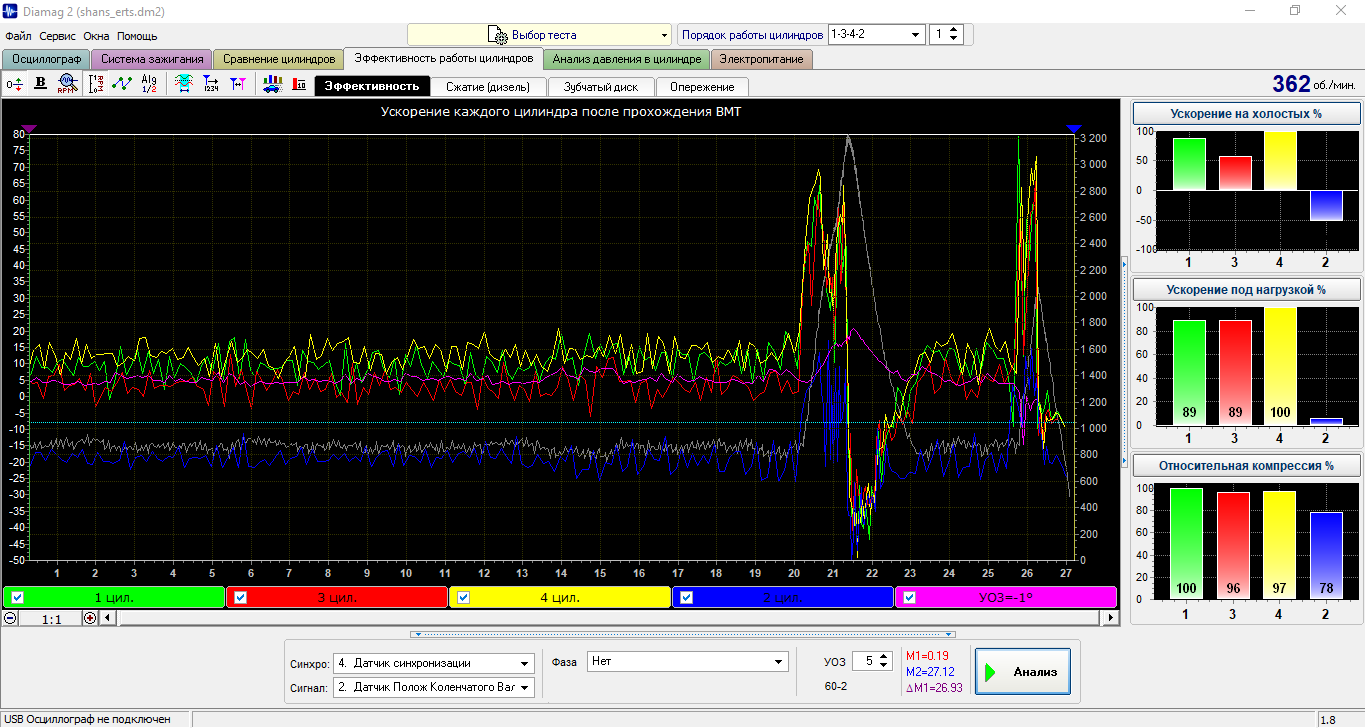Switch to Анализ давления в цилиндре tab

pyautogui.click(x=627, y=59)
